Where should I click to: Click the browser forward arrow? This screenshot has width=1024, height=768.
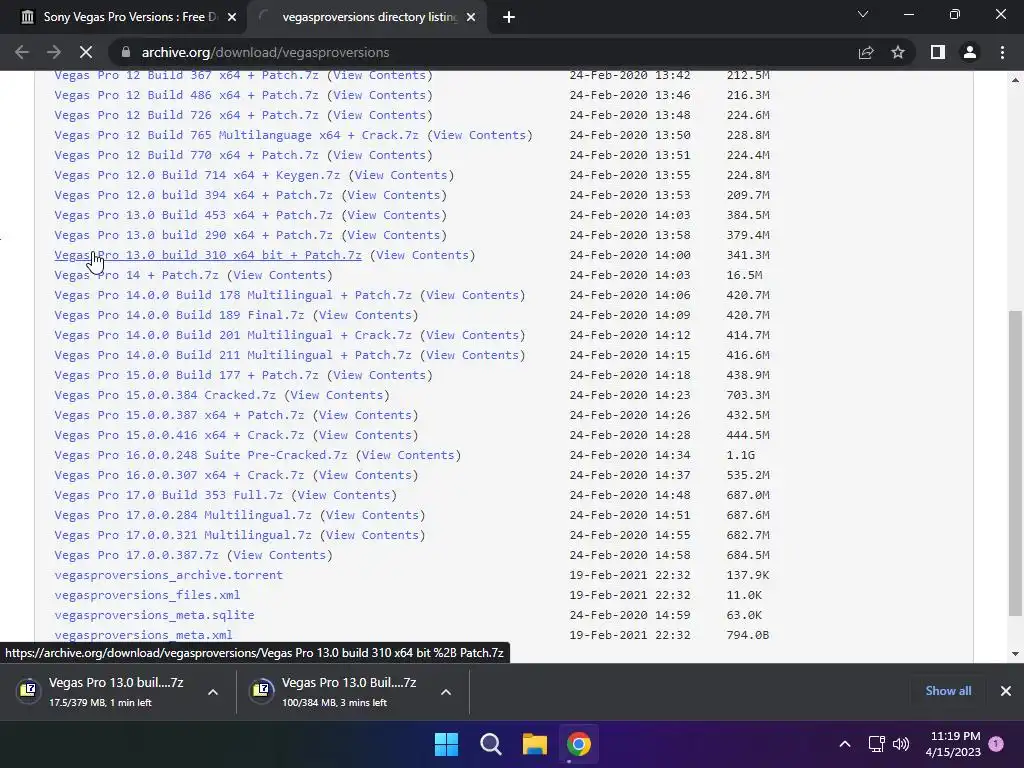point(54,52)
